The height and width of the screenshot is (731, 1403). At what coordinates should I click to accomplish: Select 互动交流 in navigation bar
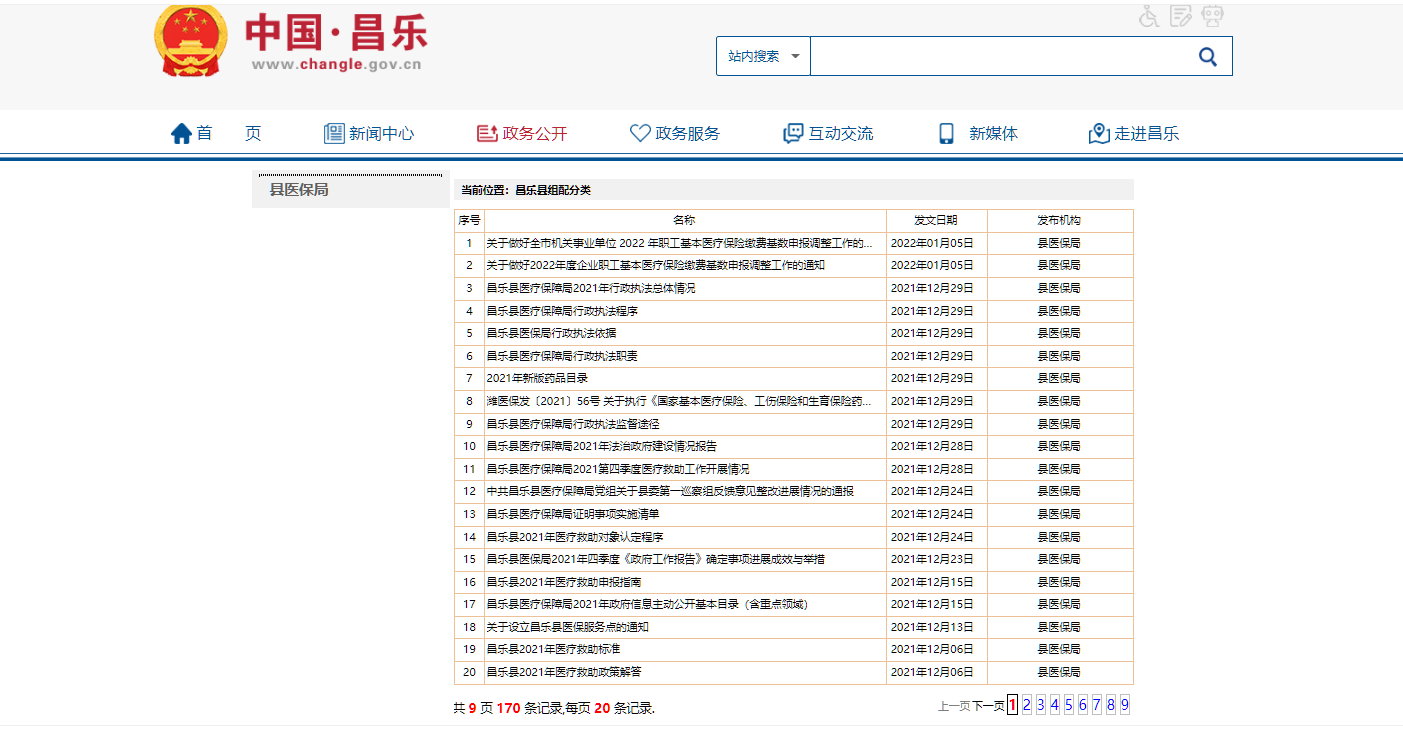828,134
